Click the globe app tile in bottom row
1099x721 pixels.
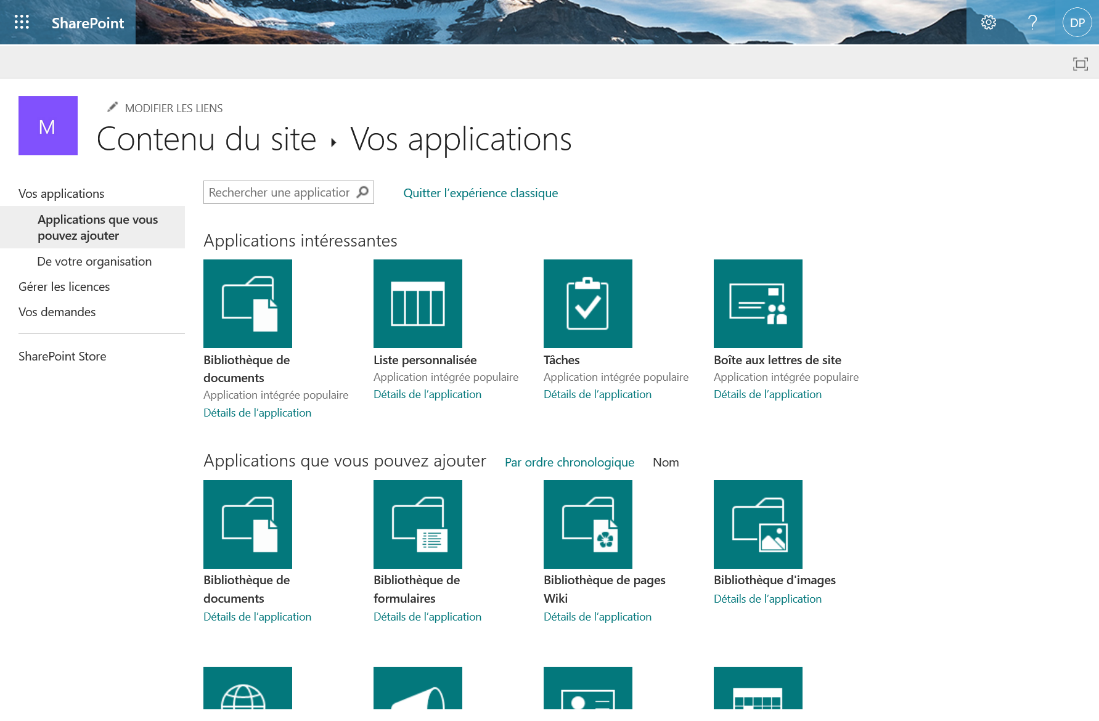(247, 688)
